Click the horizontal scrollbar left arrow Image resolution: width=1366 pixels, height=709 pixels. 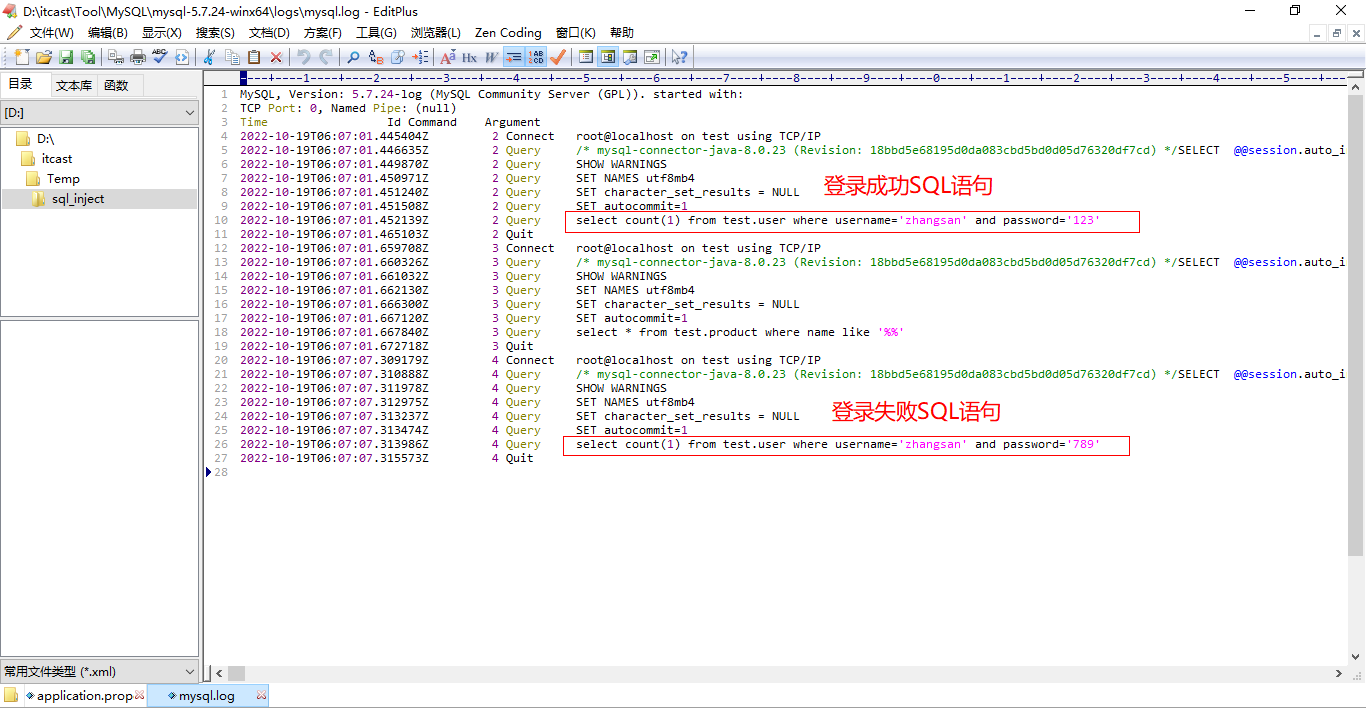pyautogui.click(x=219, y=673)
